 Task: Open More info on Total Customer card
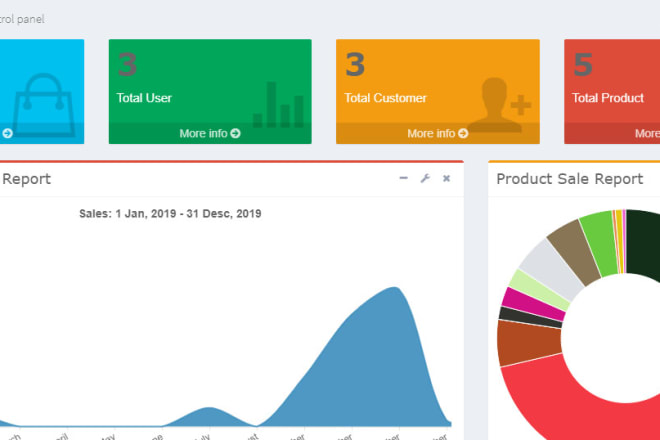click(x=438, y=133)
